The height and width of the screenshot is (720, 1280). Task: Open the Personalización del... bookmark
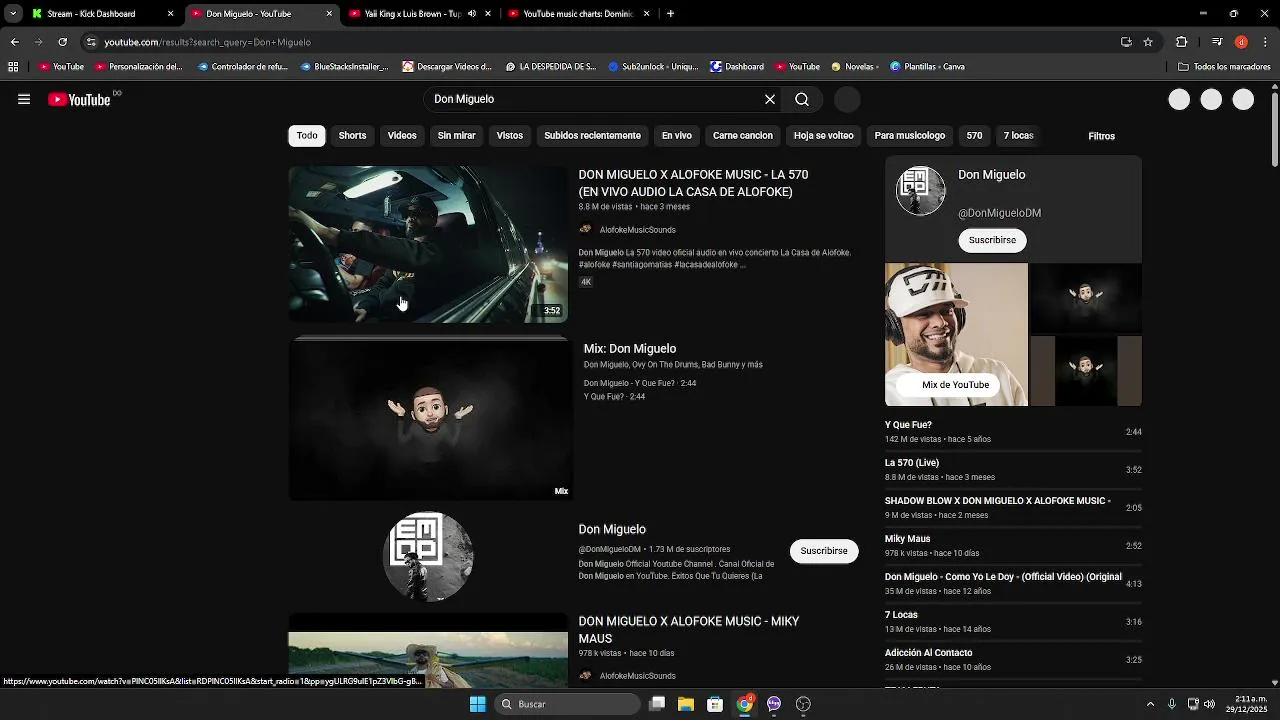[x=139, y=67]
